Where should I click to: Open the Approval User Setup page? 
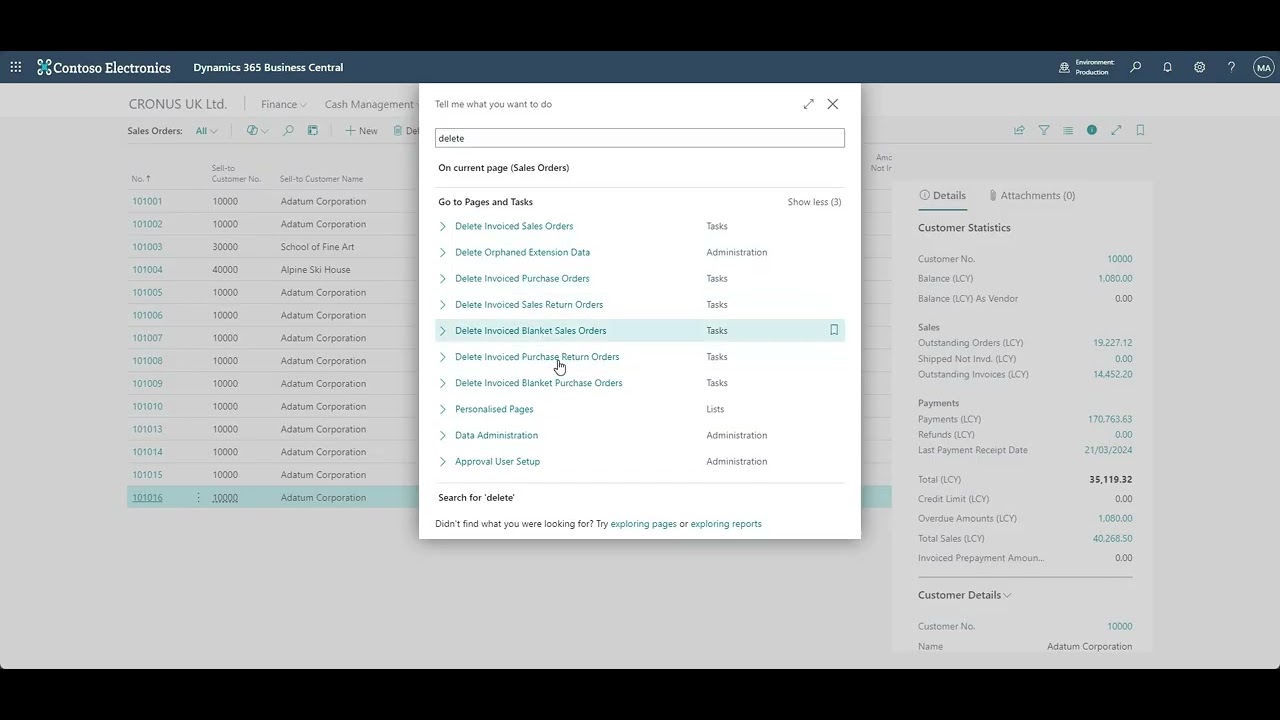(x=497, y=461)
